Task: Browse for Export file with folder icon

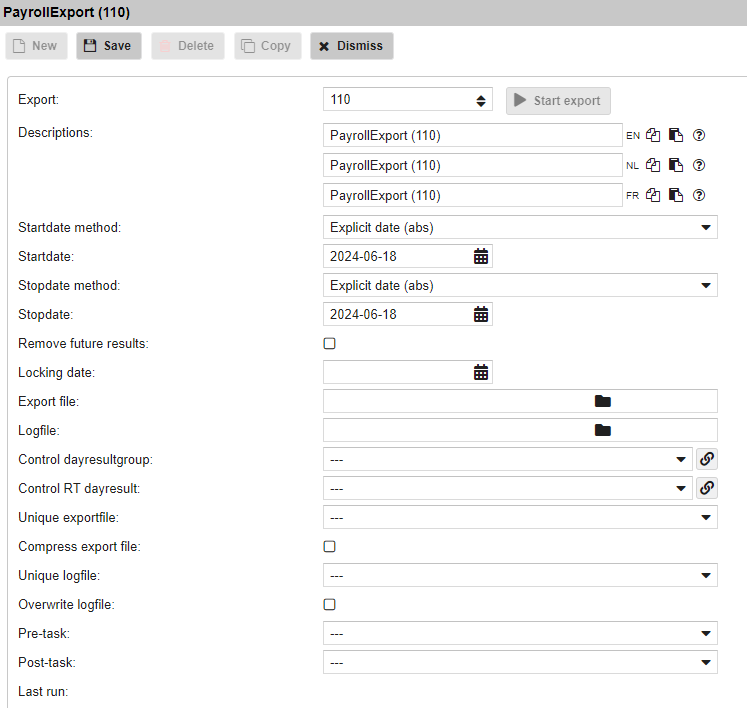Action: point(602,402)
